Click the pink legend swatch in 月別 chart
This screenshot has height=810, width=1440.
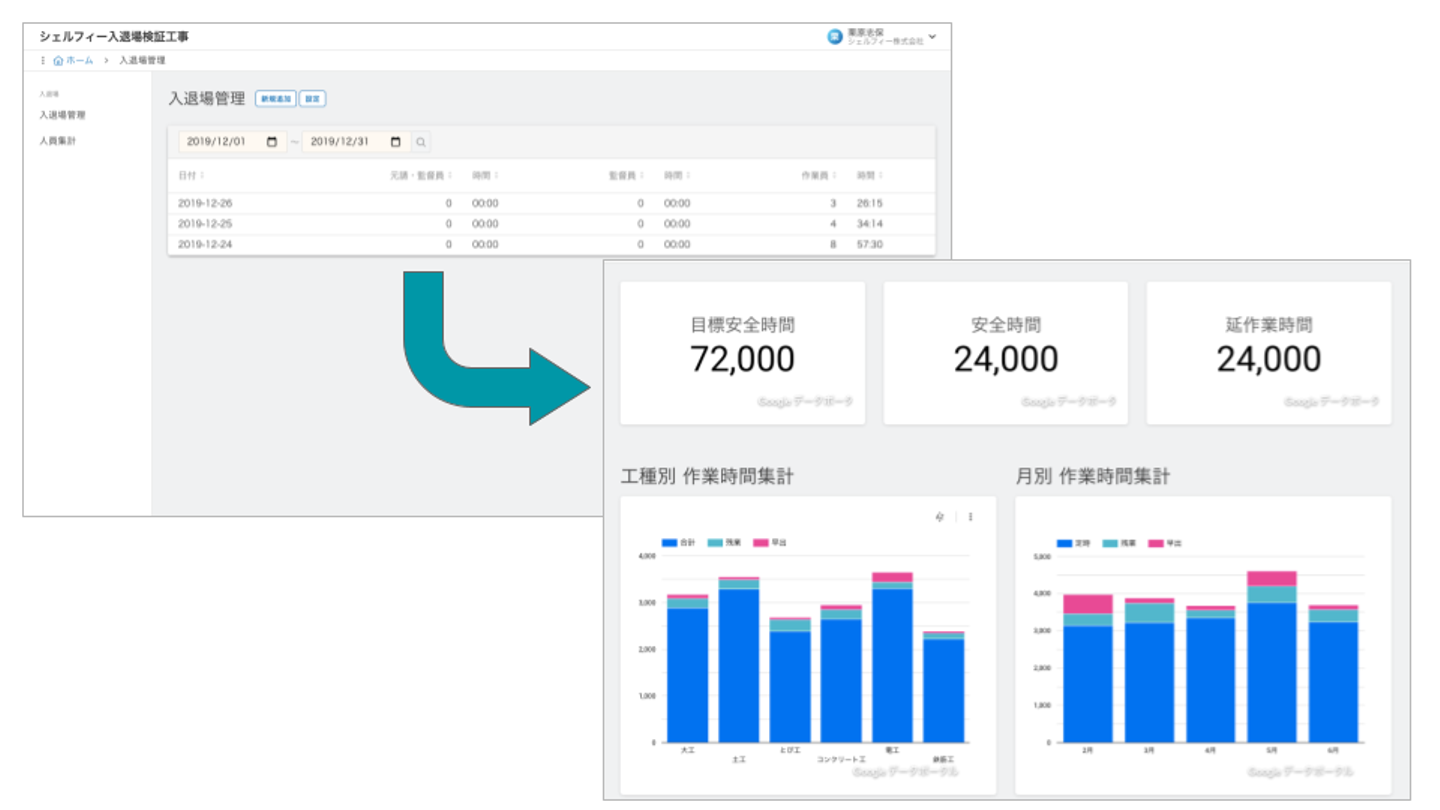pyautogui.click(x=1156, y=543)
